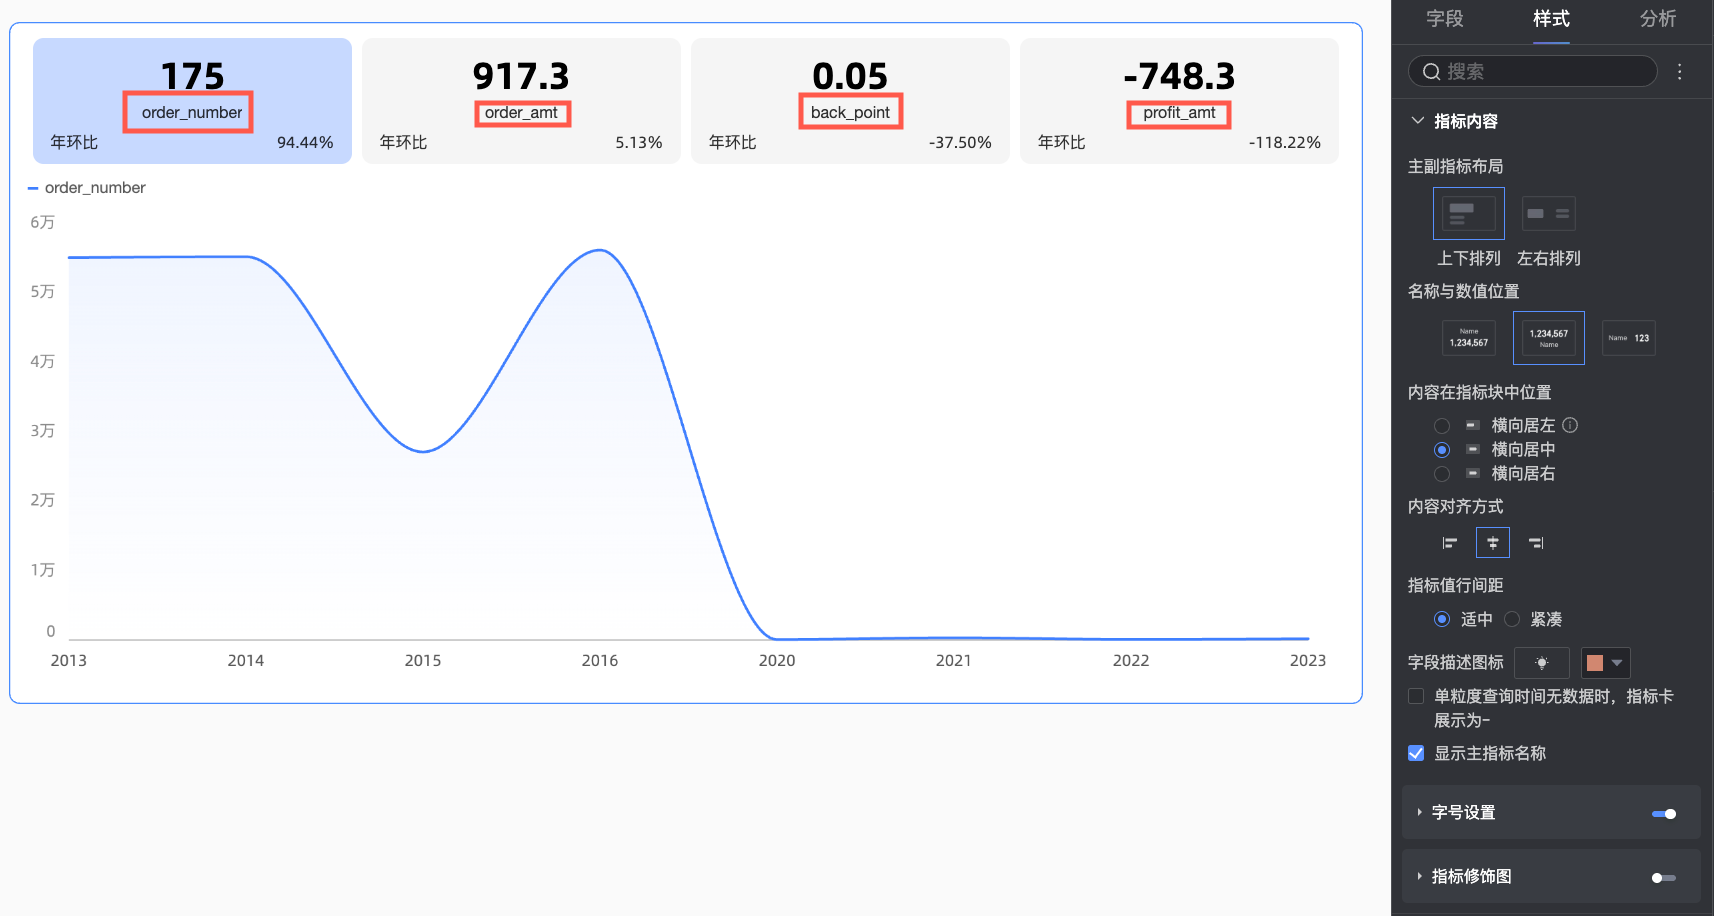Image resolution: width=1714 pixels, height=916 pixels.
Task: Select value-above-name position thumbnail
Action: [x=1548, y=338]
